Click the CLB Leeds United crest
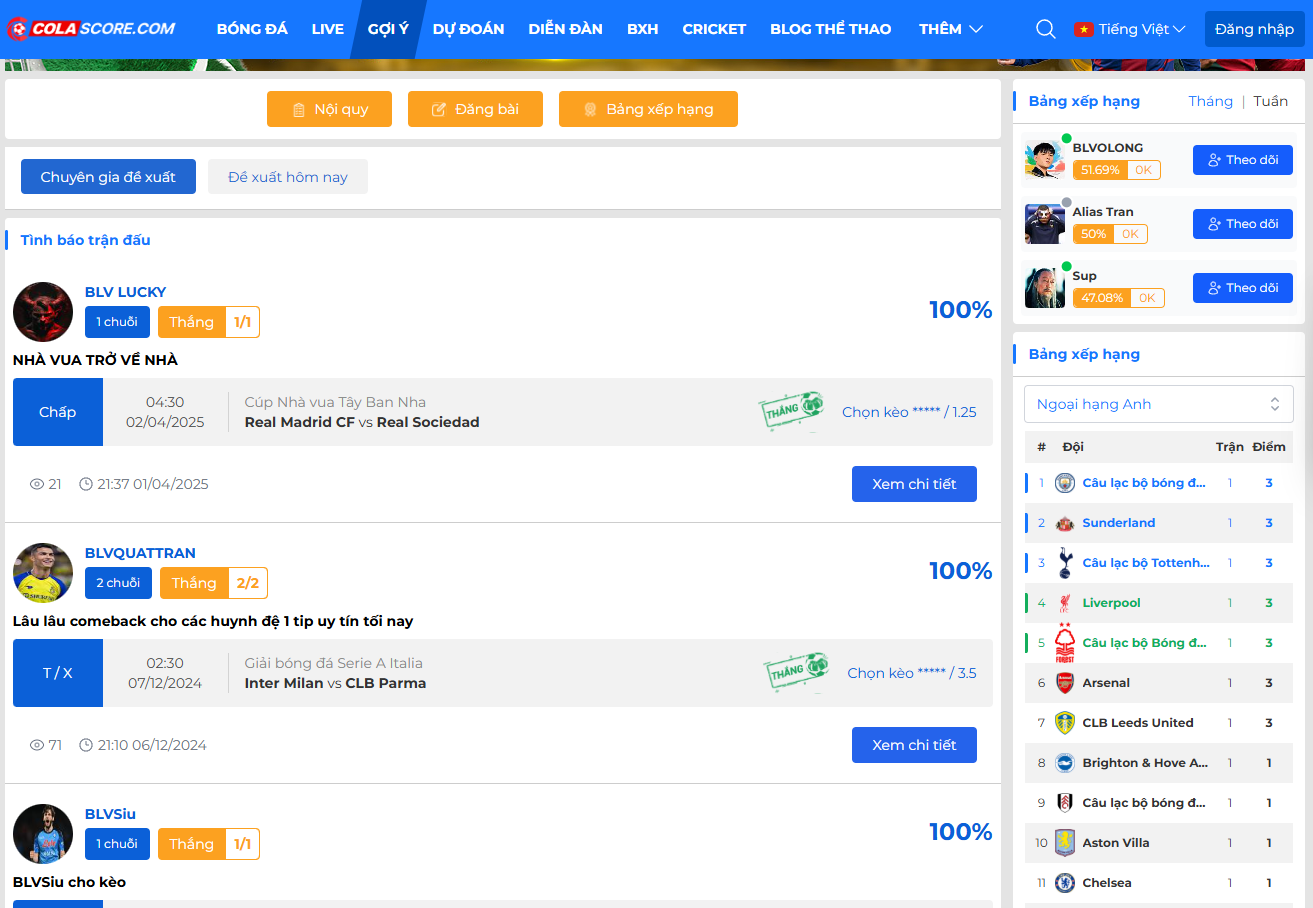Screen dimensions: 1313x908 click(1065, 723)
